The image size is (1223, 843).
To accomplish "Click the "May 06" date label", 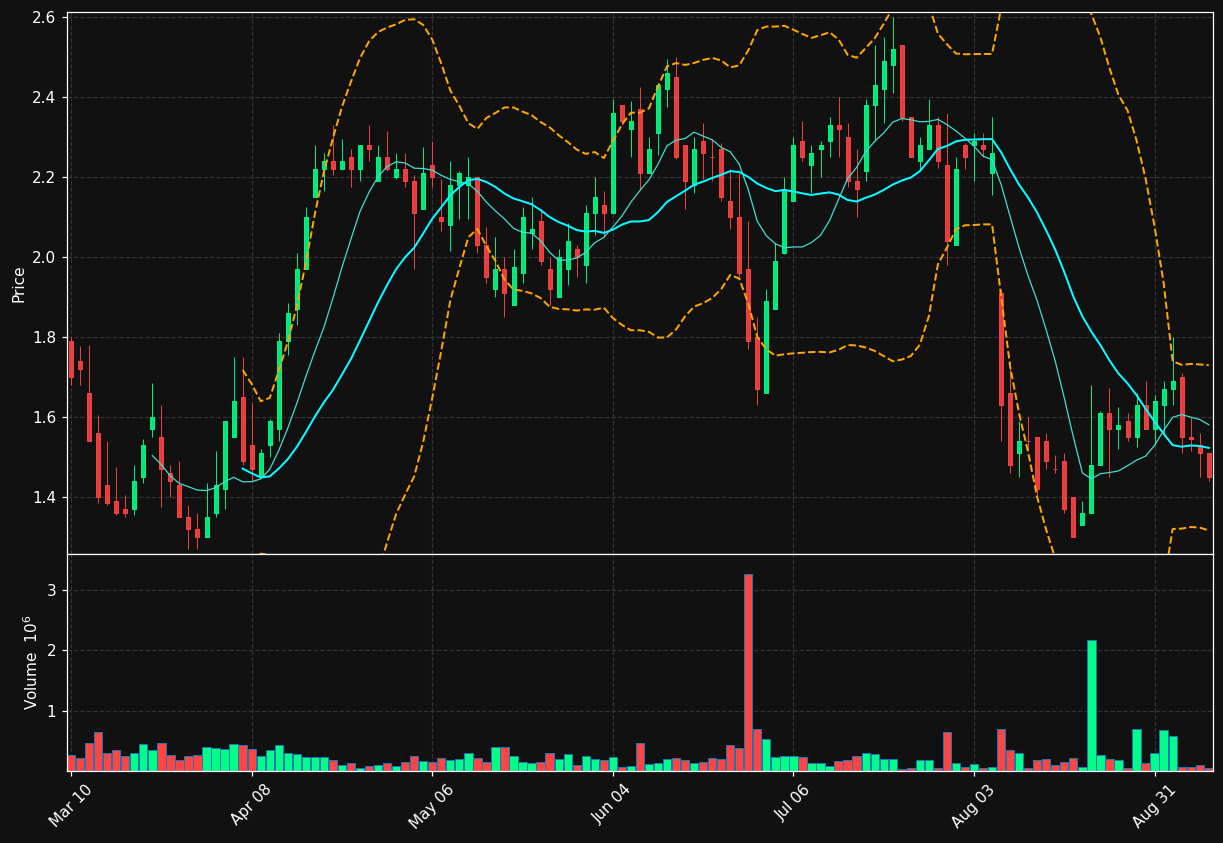I will 431,805.
